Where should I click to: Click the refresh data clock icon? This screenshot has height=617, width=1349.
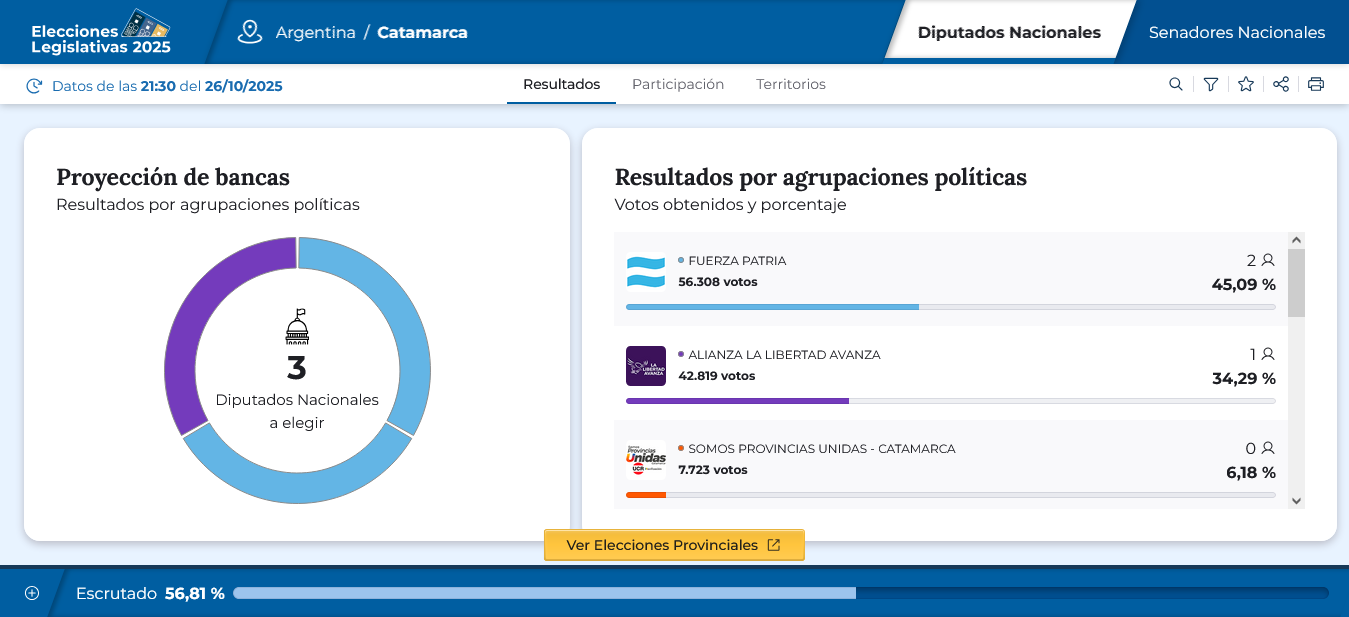[x=34, y=86]
